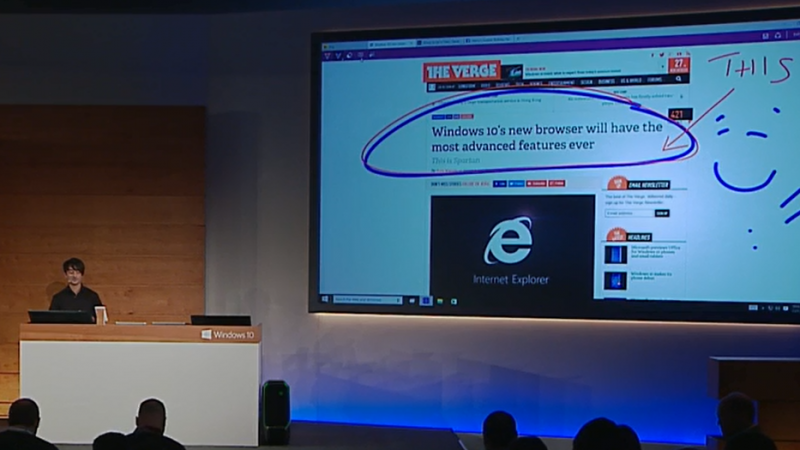Select the eraser annotation tool
The image size is (800, 450).
click(x=349, y=55)
